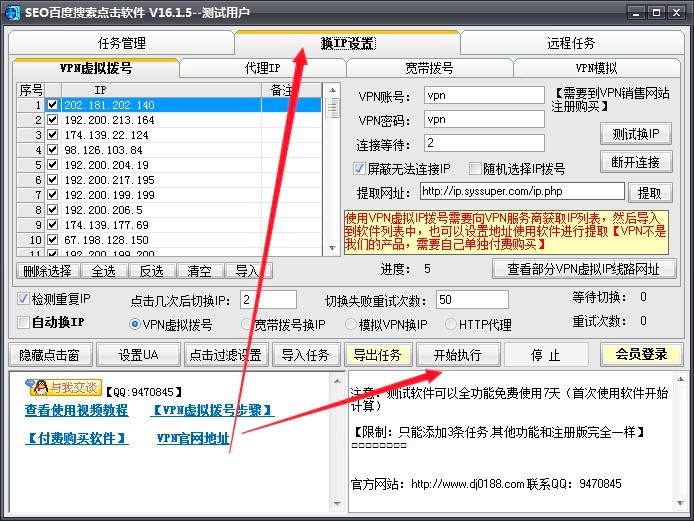Viewport: 694px width, 521px height.
Task: Click the 测试换IP button
Action: [635, 134]
